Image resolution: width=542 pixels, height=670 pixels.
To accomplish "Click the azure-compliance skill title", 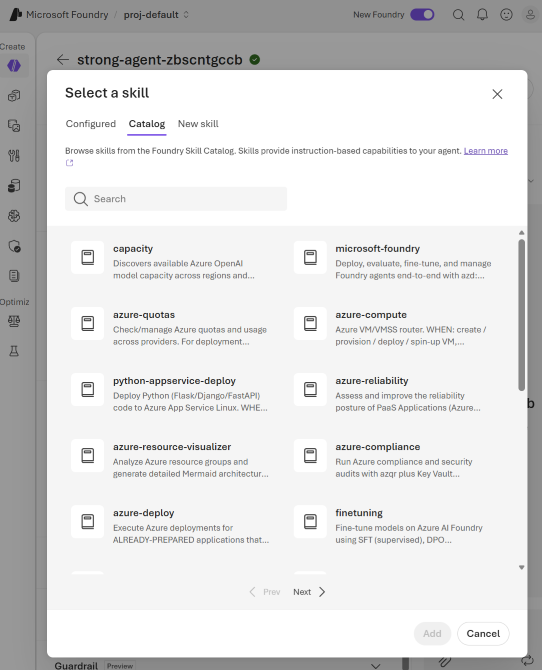I will (378, 447).
